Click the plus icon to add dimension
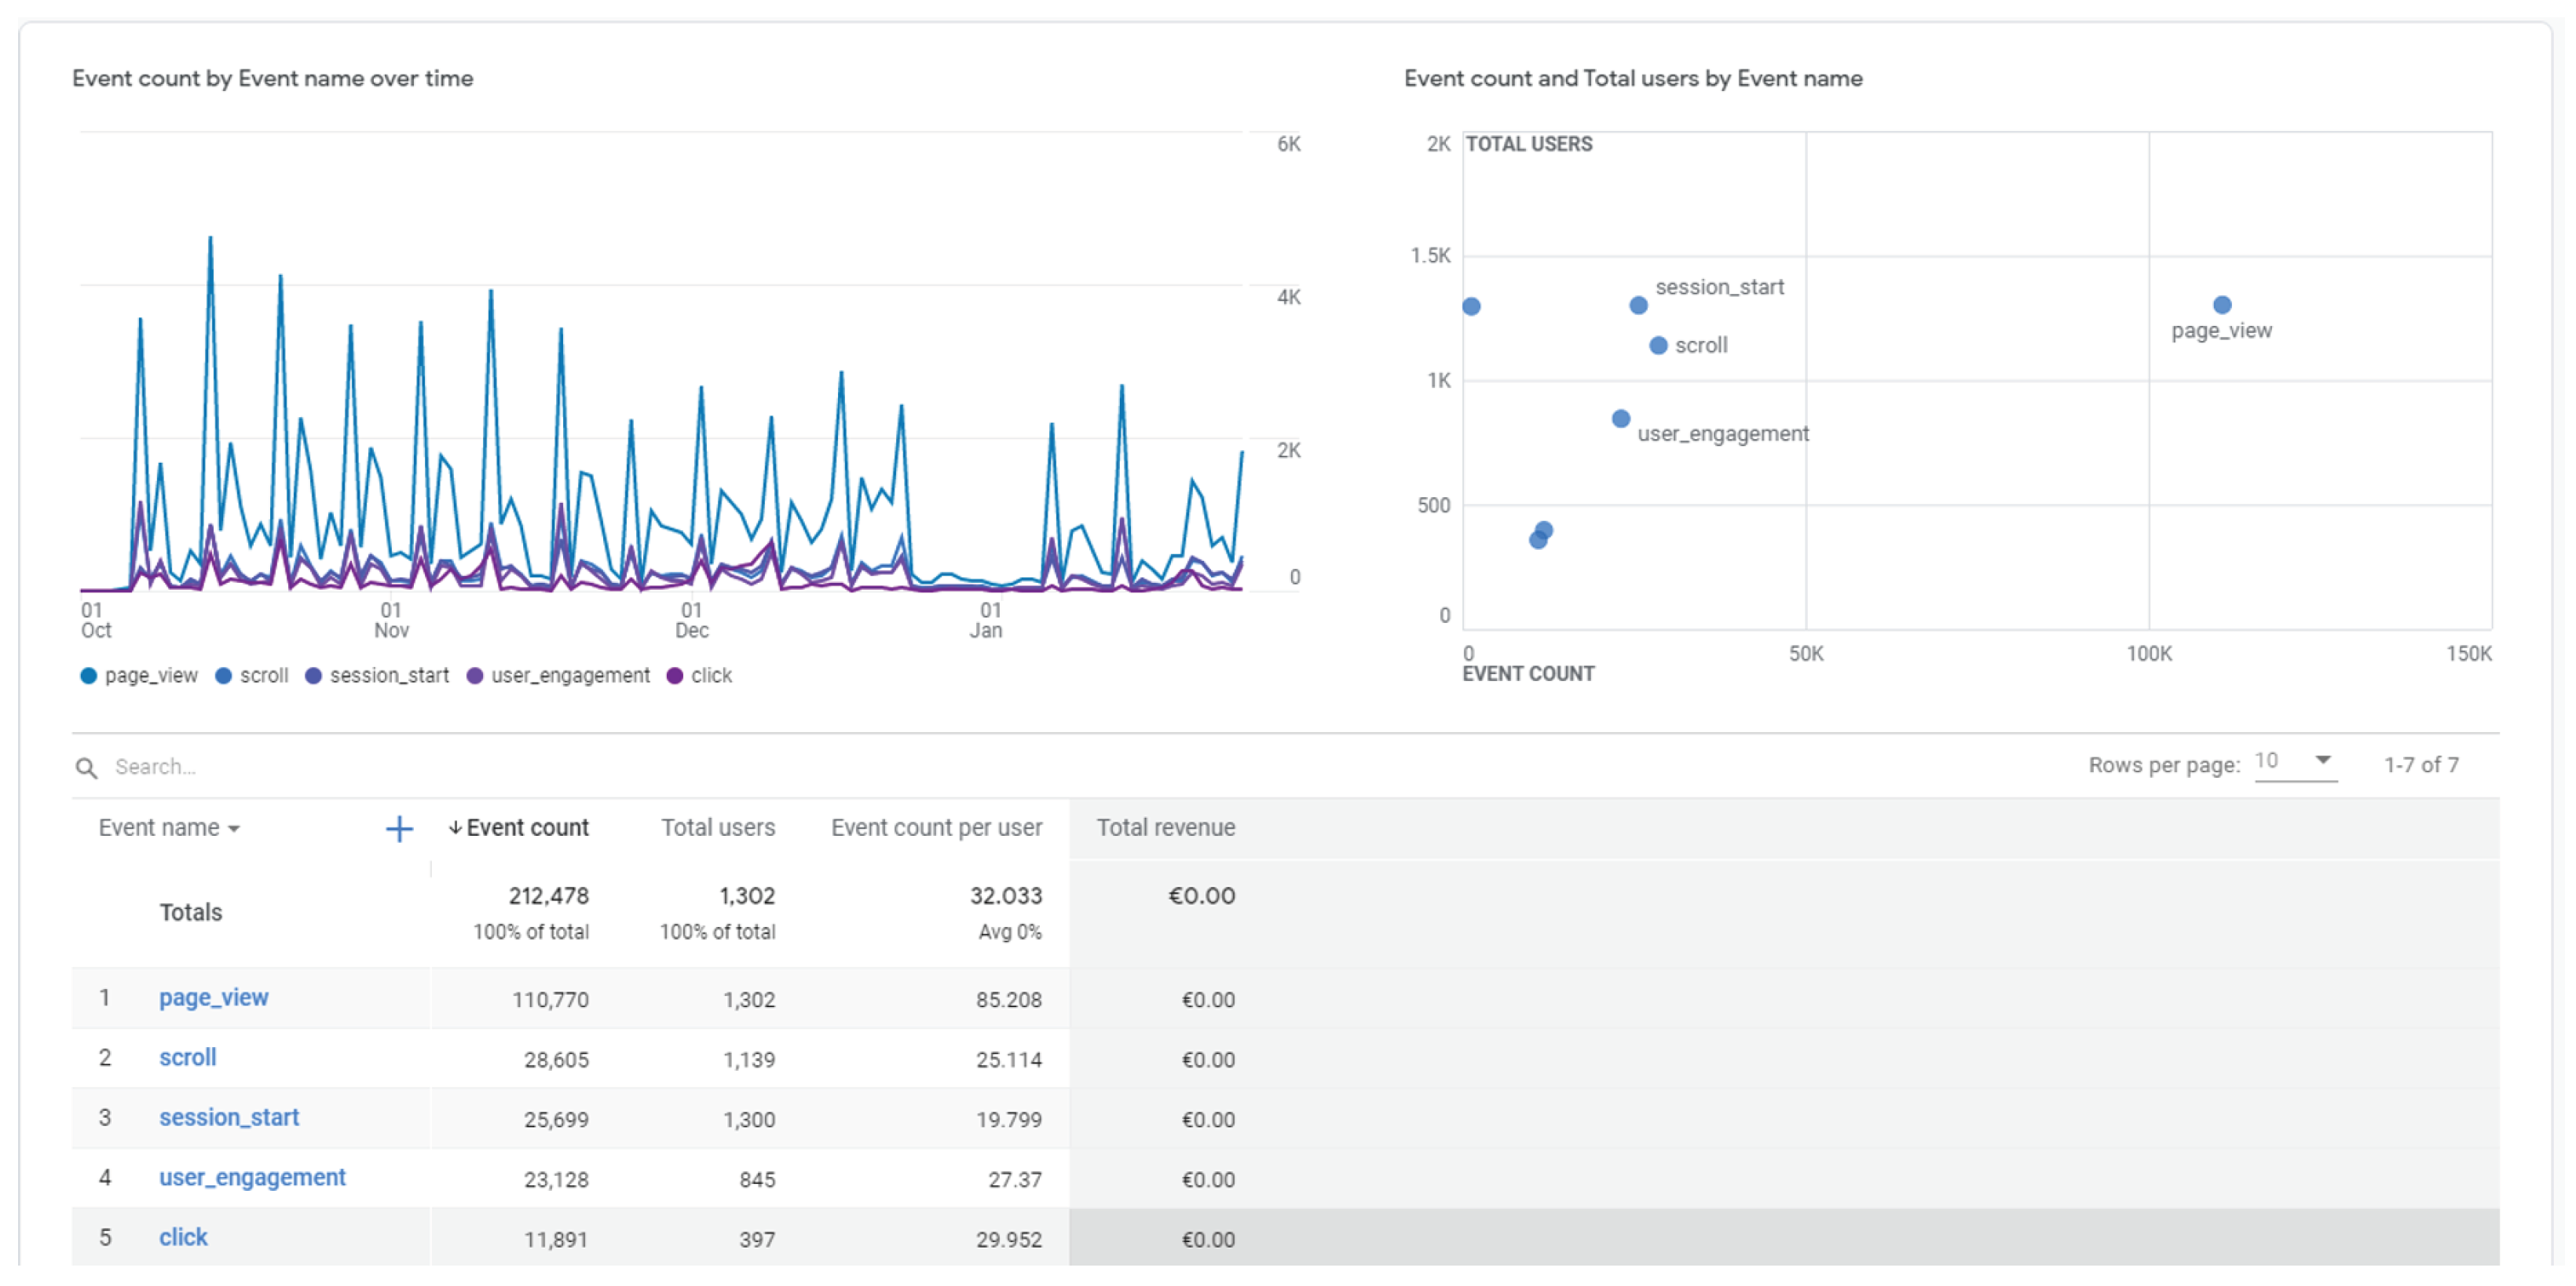This screenshot has width=2576, height=1286. coord(399,829)
